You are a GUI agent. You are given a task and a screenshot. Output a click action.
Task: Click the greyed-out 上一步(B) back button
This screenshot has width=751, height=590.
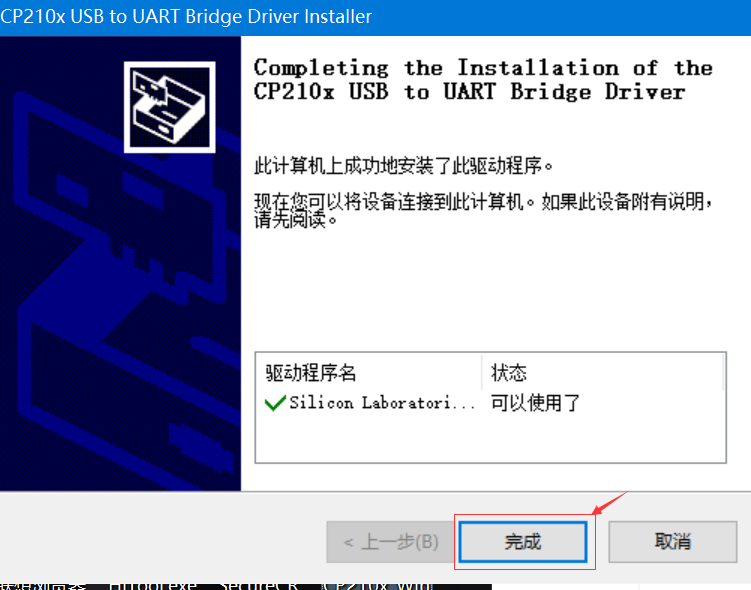391,542
